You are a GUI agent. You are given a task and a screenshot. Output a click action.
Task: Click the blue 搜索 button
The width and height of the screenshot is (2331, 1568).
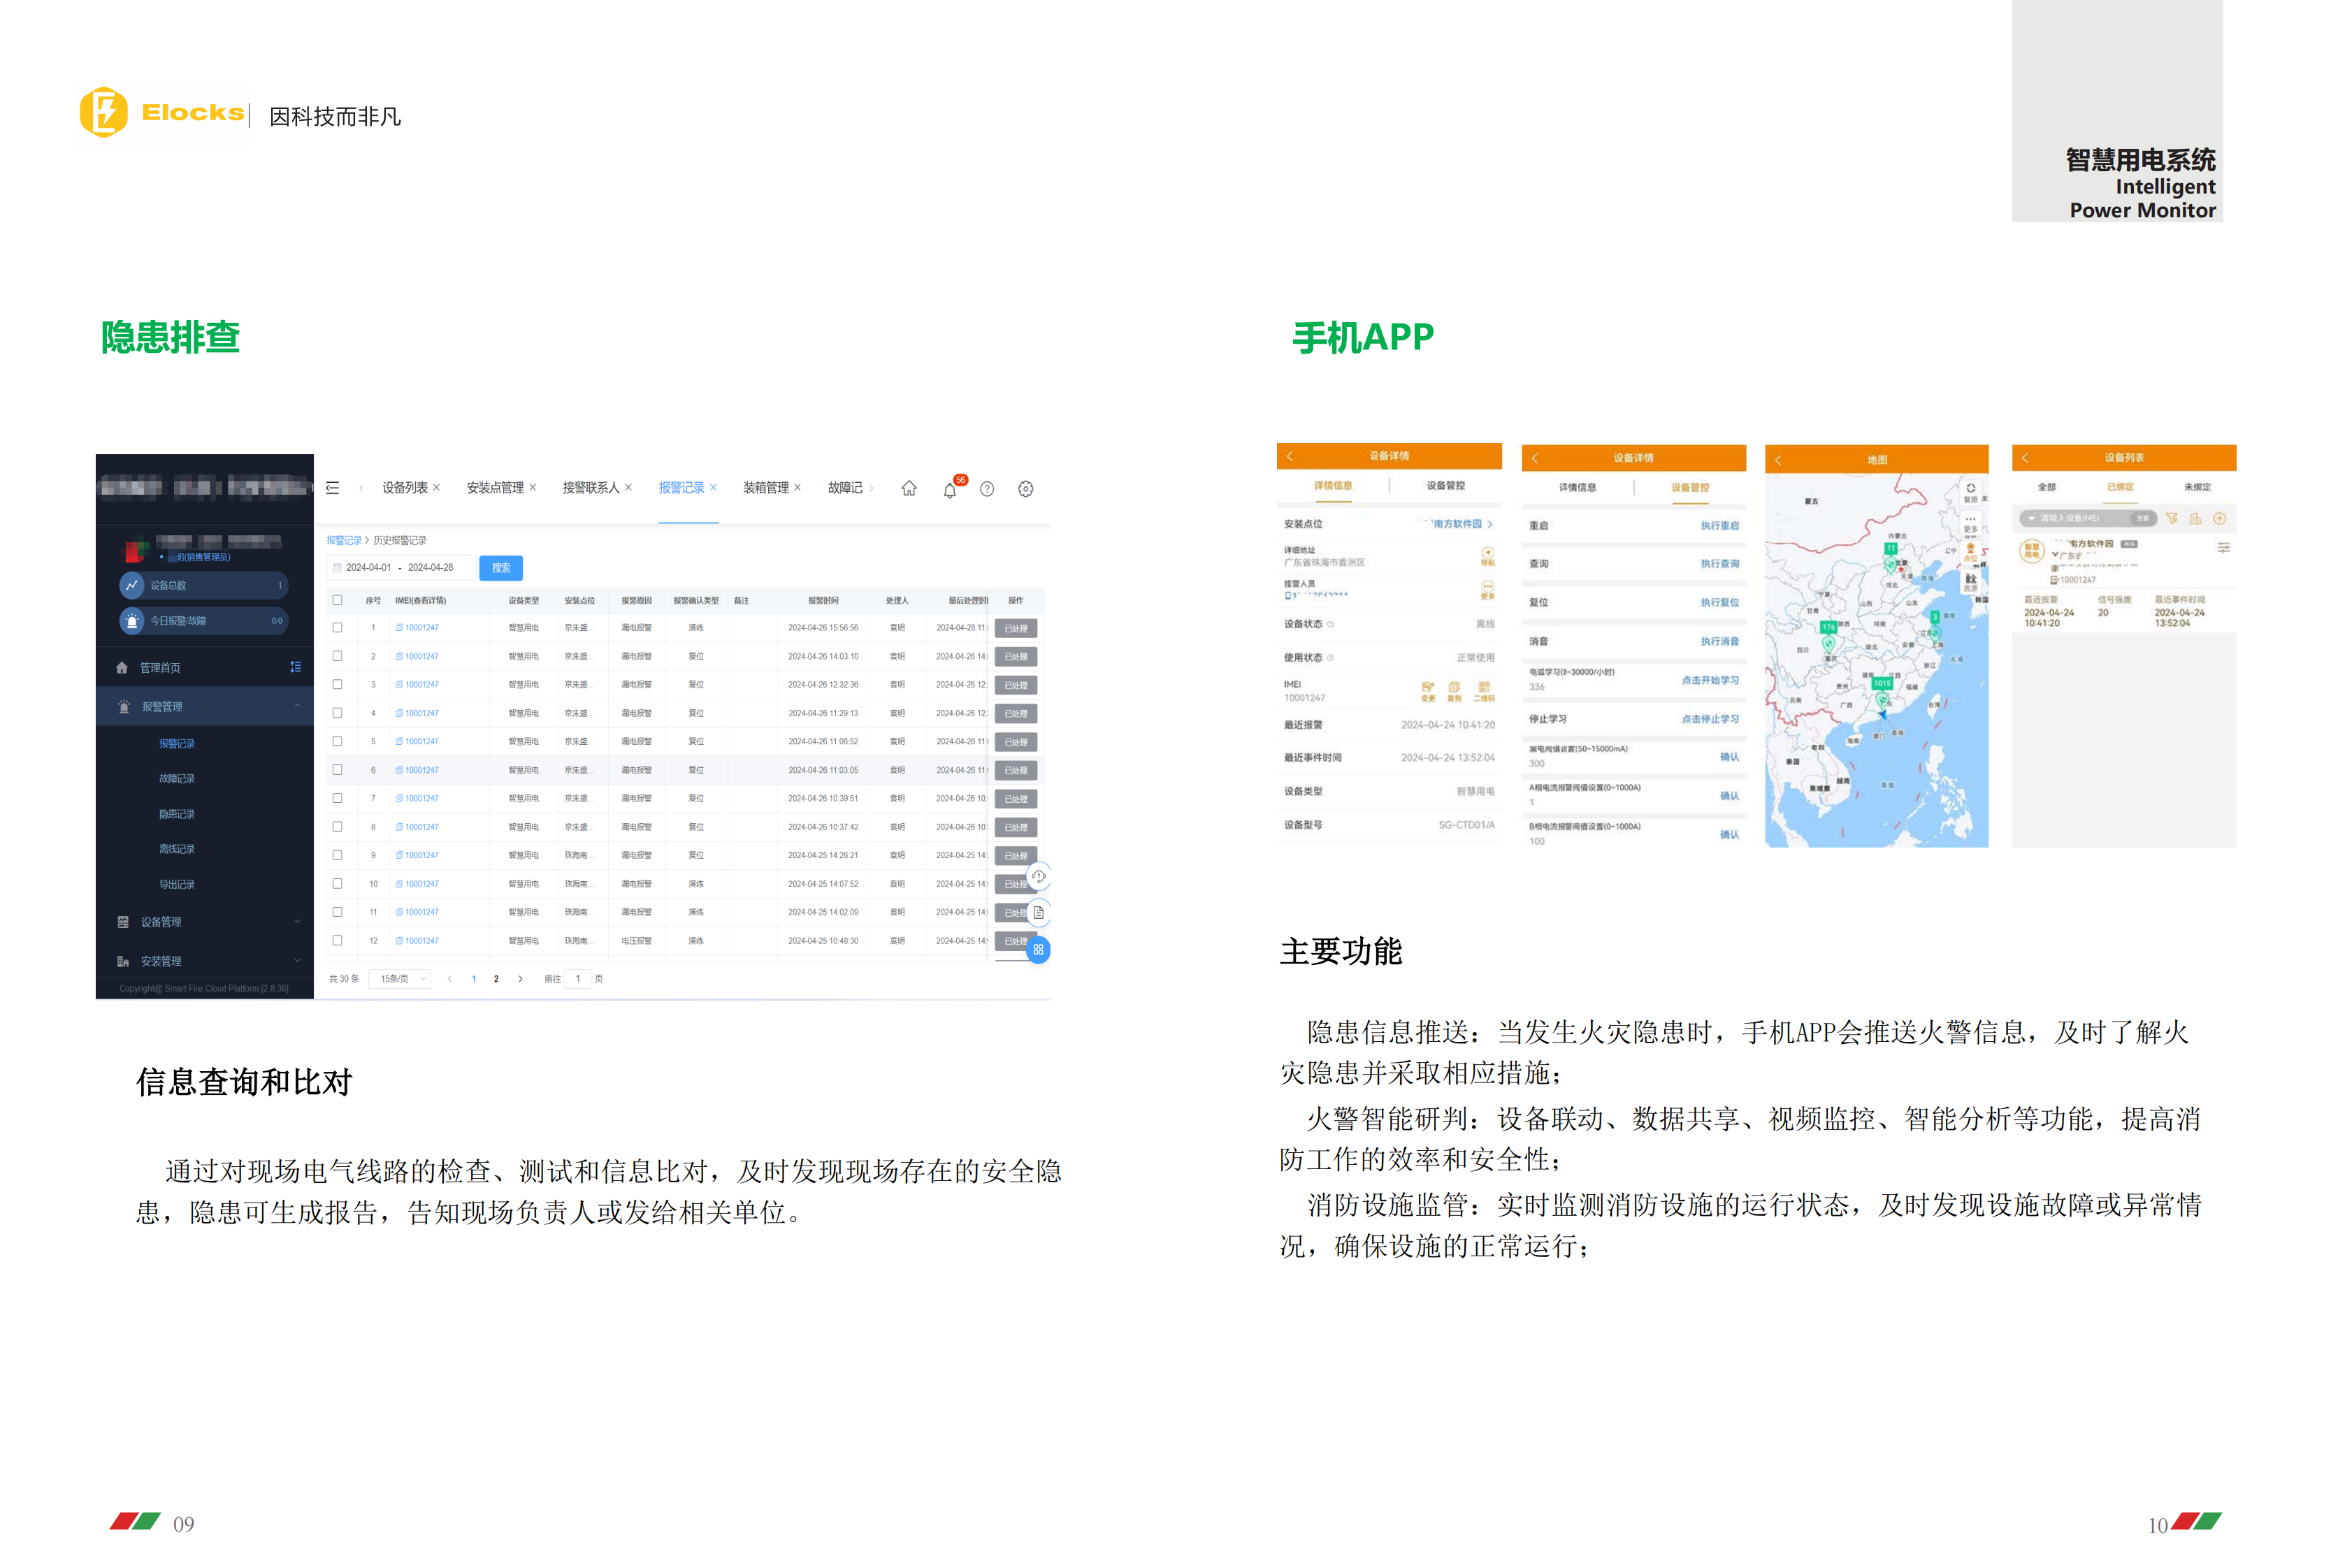pyautogui.click(x=501, y=568)
